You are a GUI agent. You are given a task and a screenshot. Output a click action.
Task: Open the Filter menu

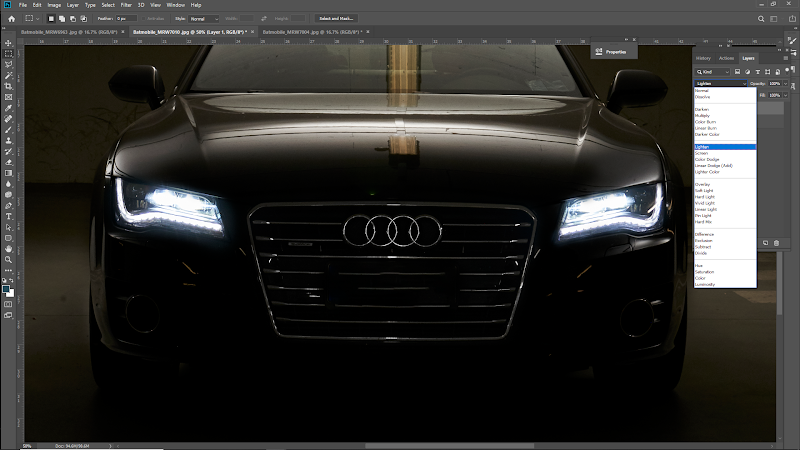[x=126, y=5]
